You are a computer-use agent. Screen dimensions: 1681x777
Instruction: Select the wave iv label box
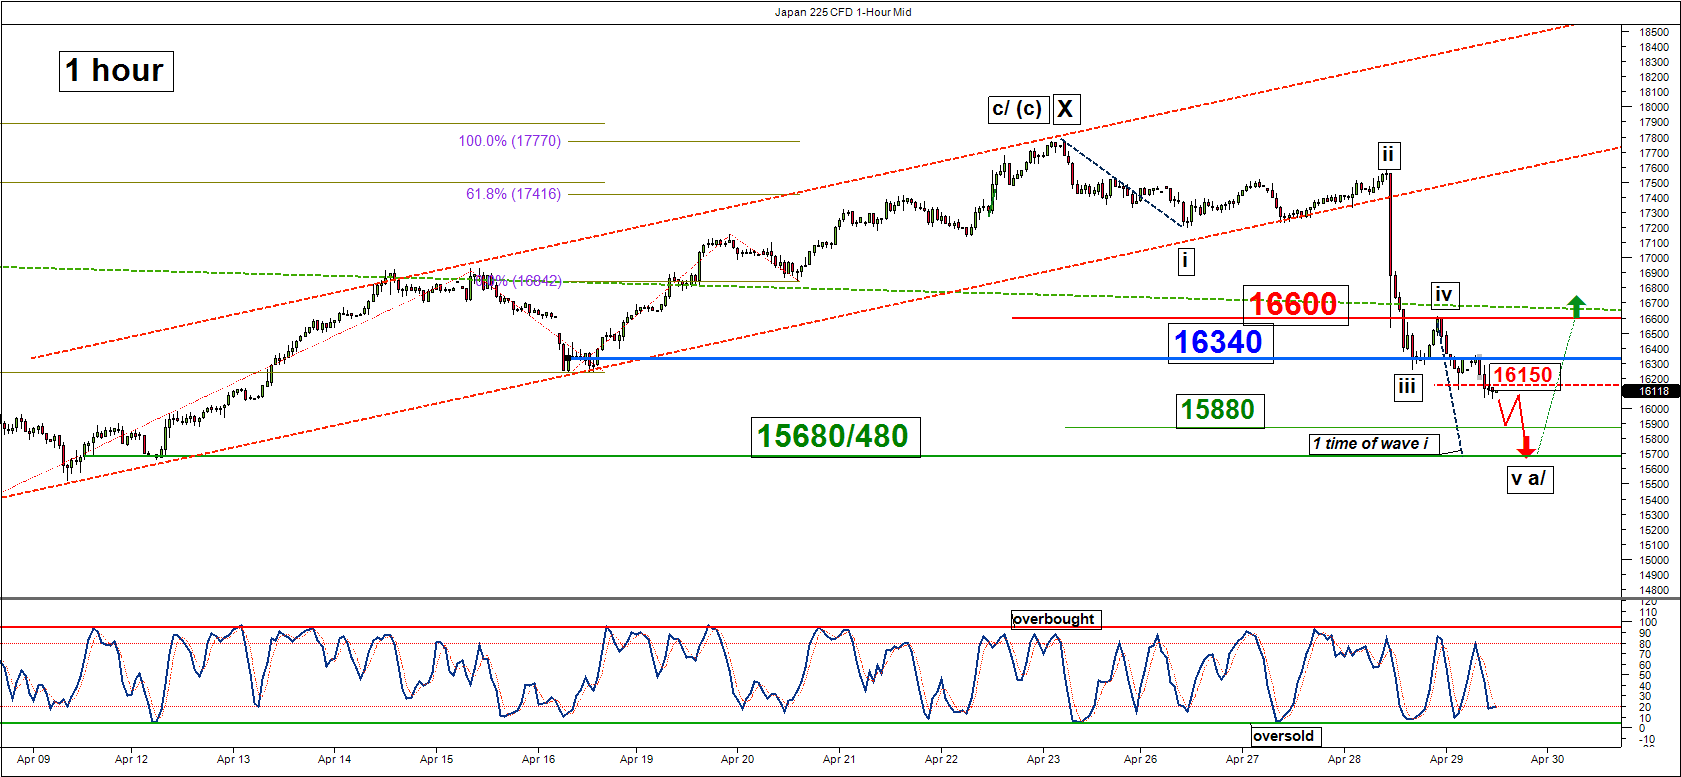[x=1444, y=294]
